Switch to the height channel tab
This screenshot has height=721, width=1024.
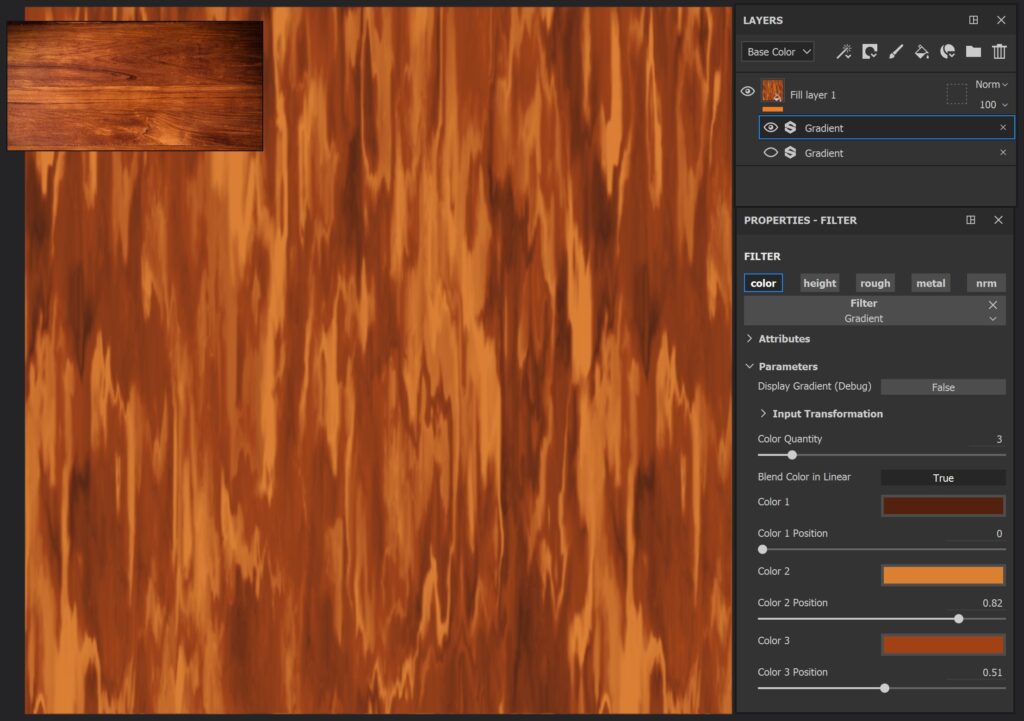coord(819,283)
